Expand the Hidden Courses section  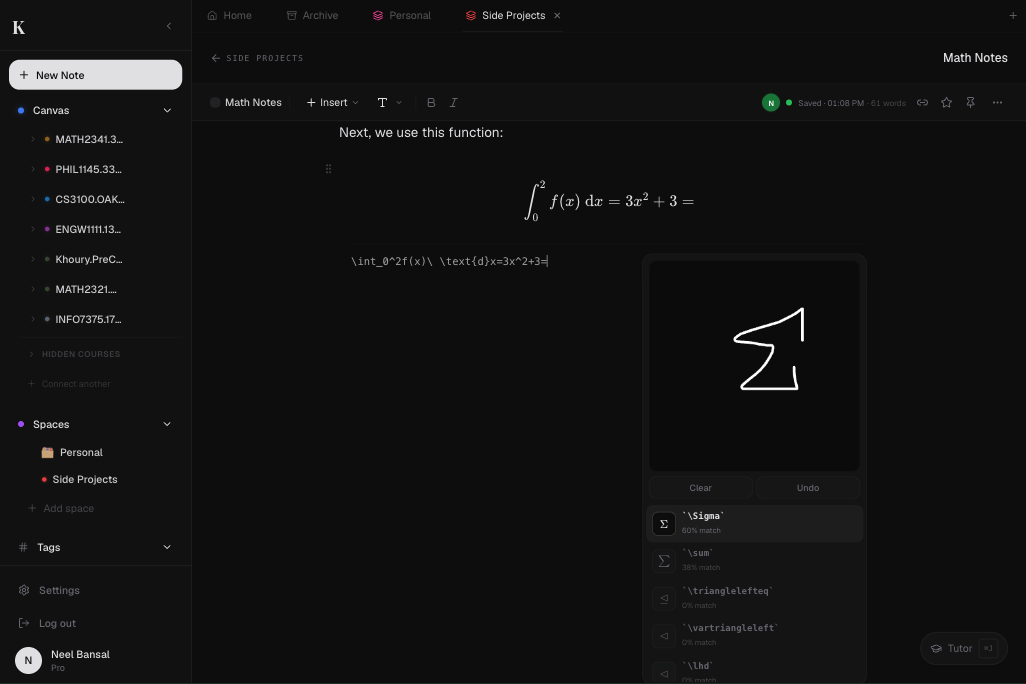(x=31, y=354)
